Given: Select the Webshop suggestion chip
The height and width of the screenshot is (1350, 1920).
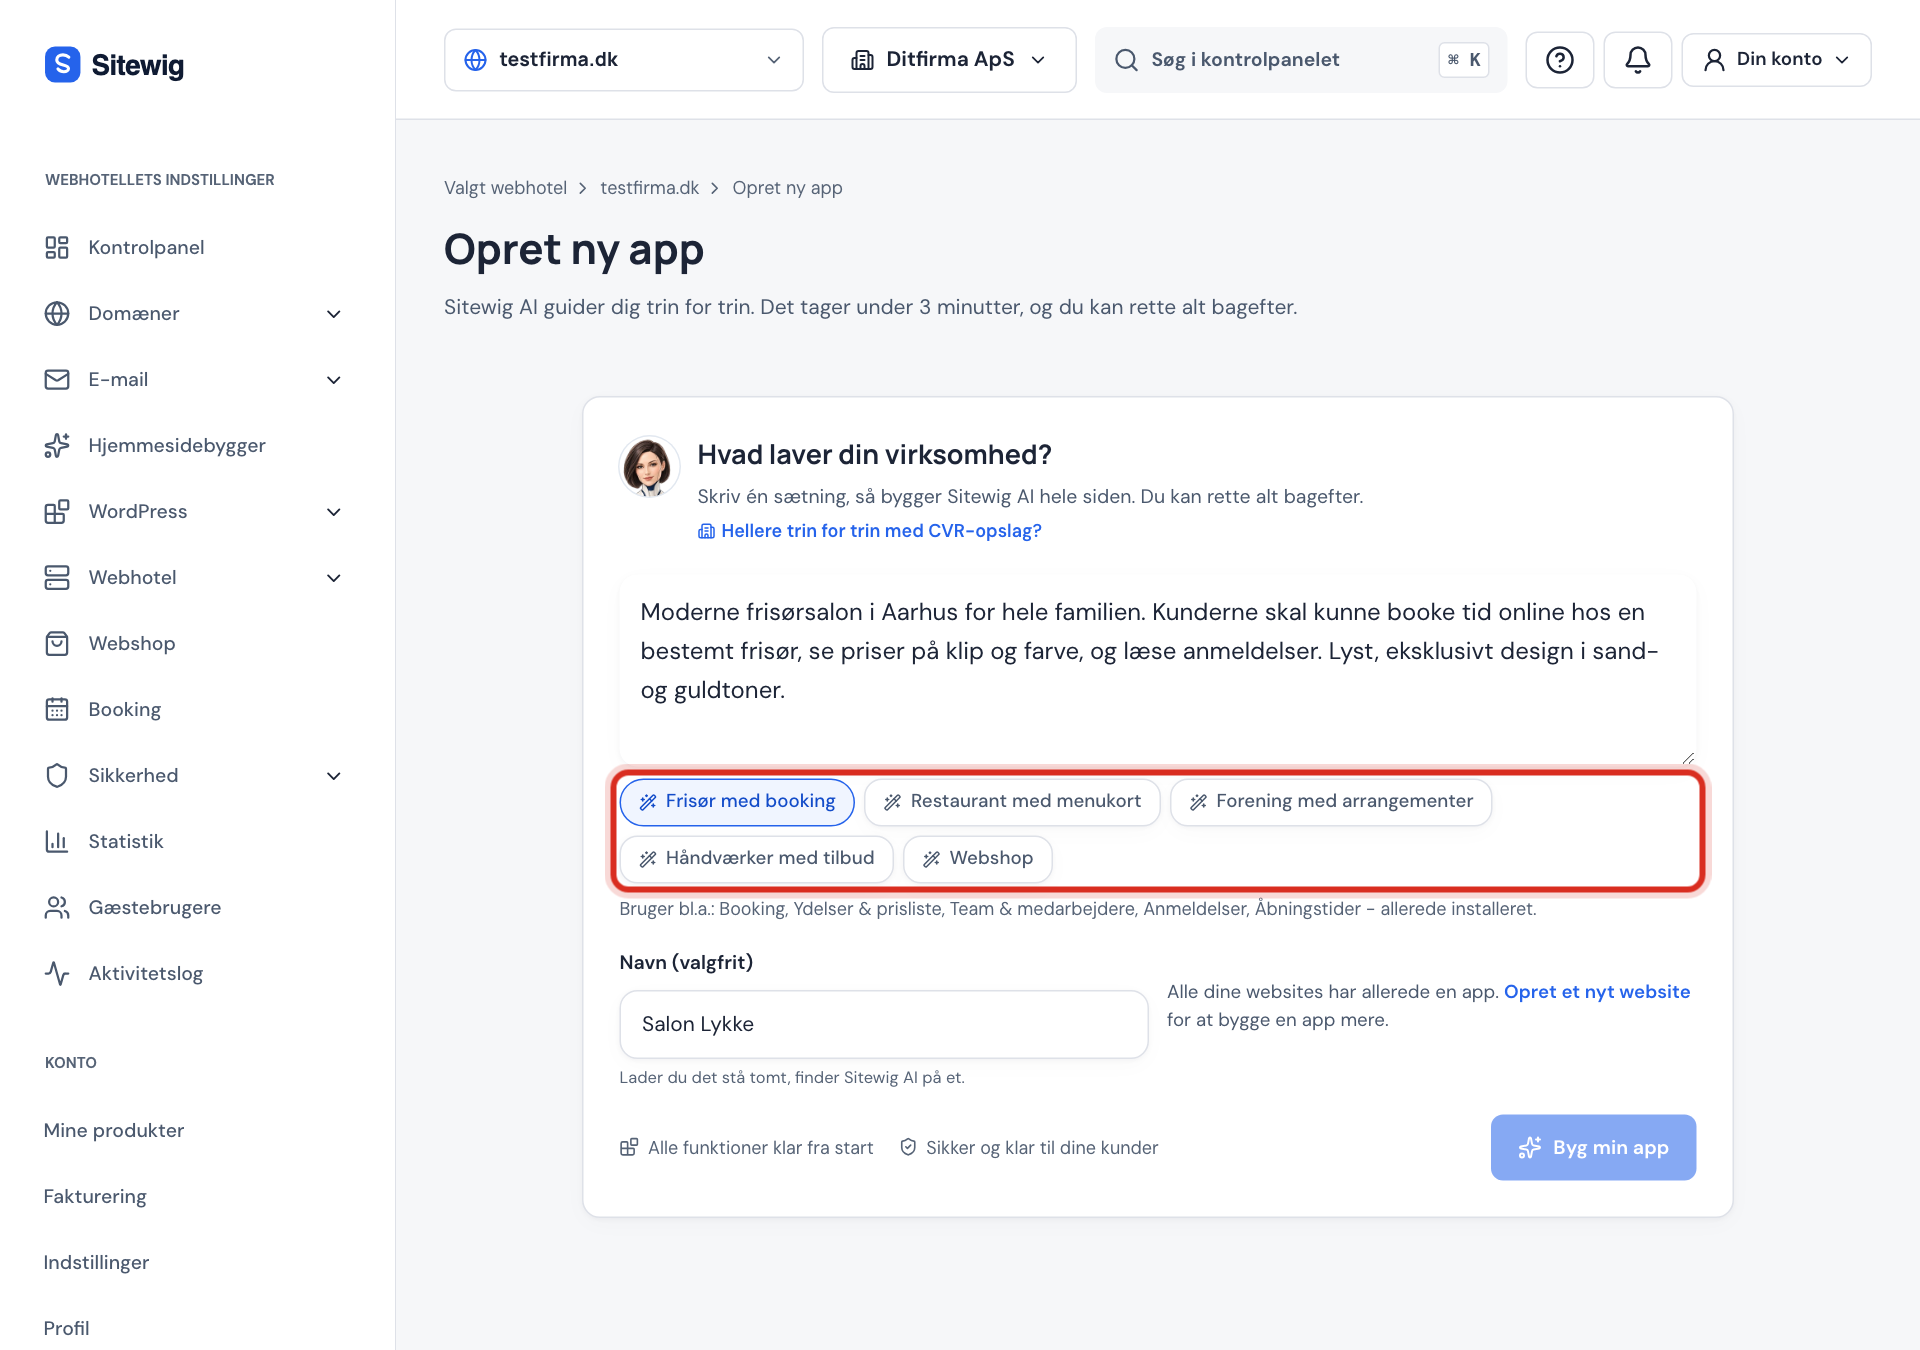Looking at the screenshot, I should 978,859.
